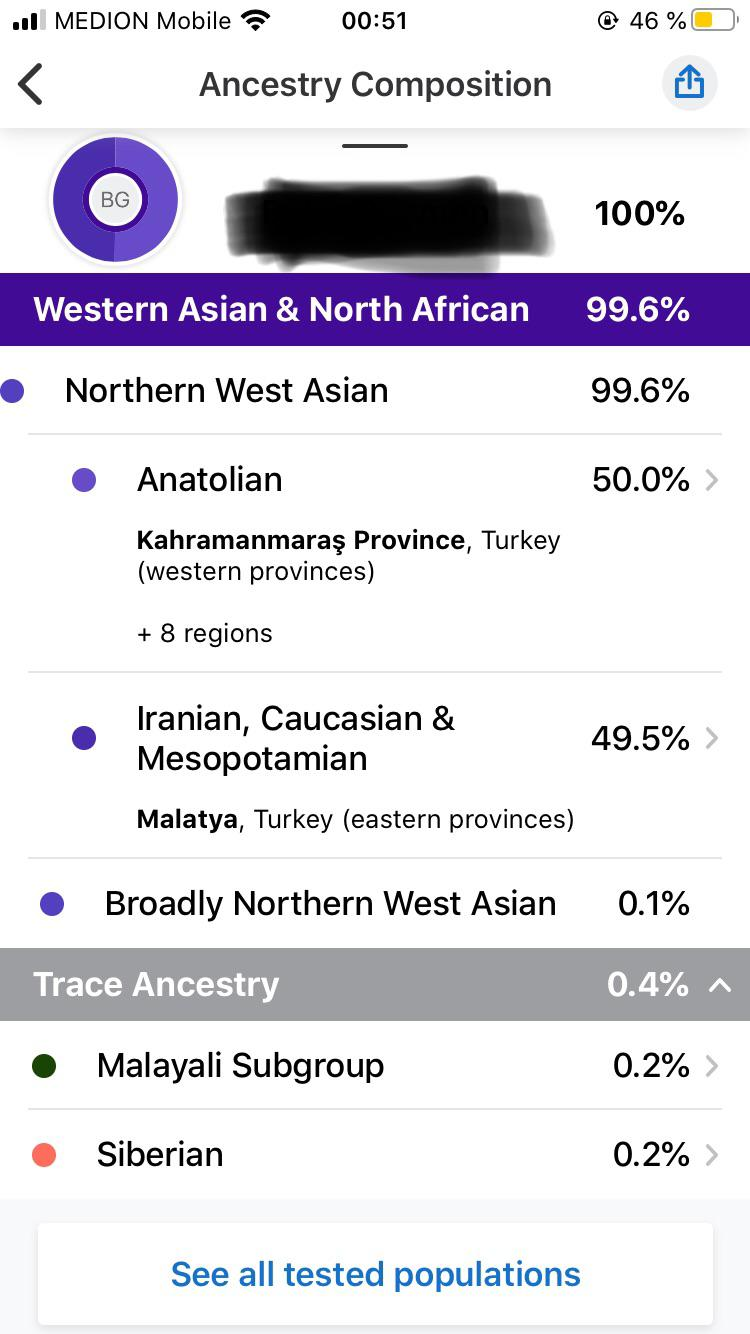750x1334 pixels.
Task: Tap the + 8 regions link
Action: click(205, 633)
